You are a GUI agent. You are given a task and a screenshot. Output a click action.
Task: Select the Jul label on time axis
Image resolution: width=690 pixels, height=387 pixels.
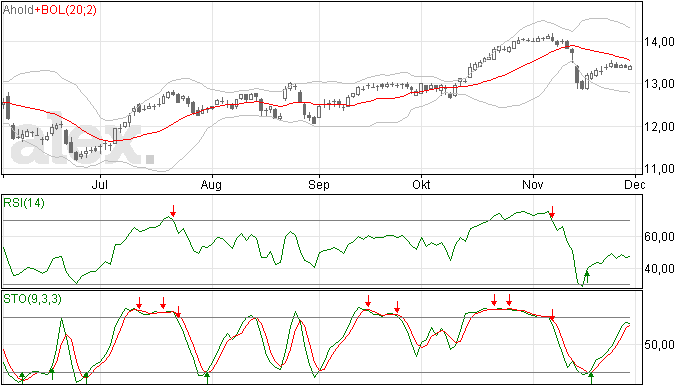(x=100, y=184)
